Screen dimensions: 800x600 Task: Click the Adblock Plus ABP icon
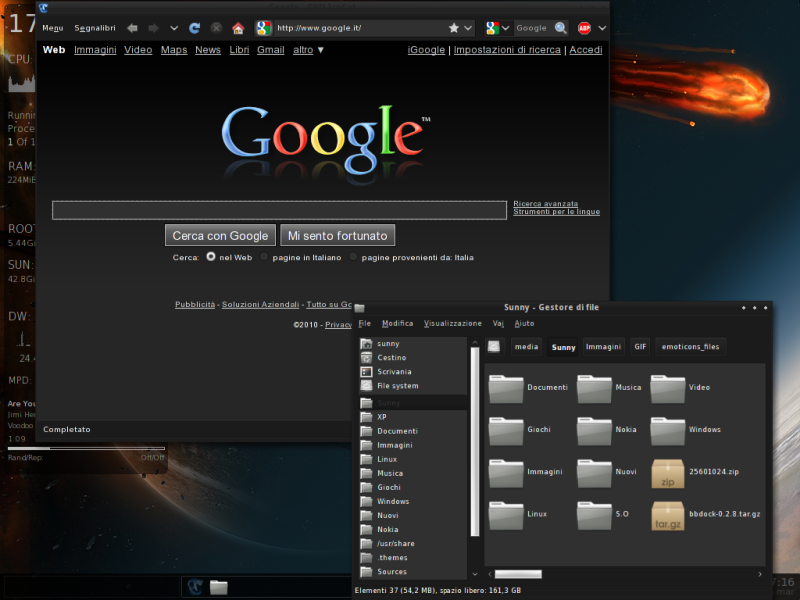tap(584, 28)
